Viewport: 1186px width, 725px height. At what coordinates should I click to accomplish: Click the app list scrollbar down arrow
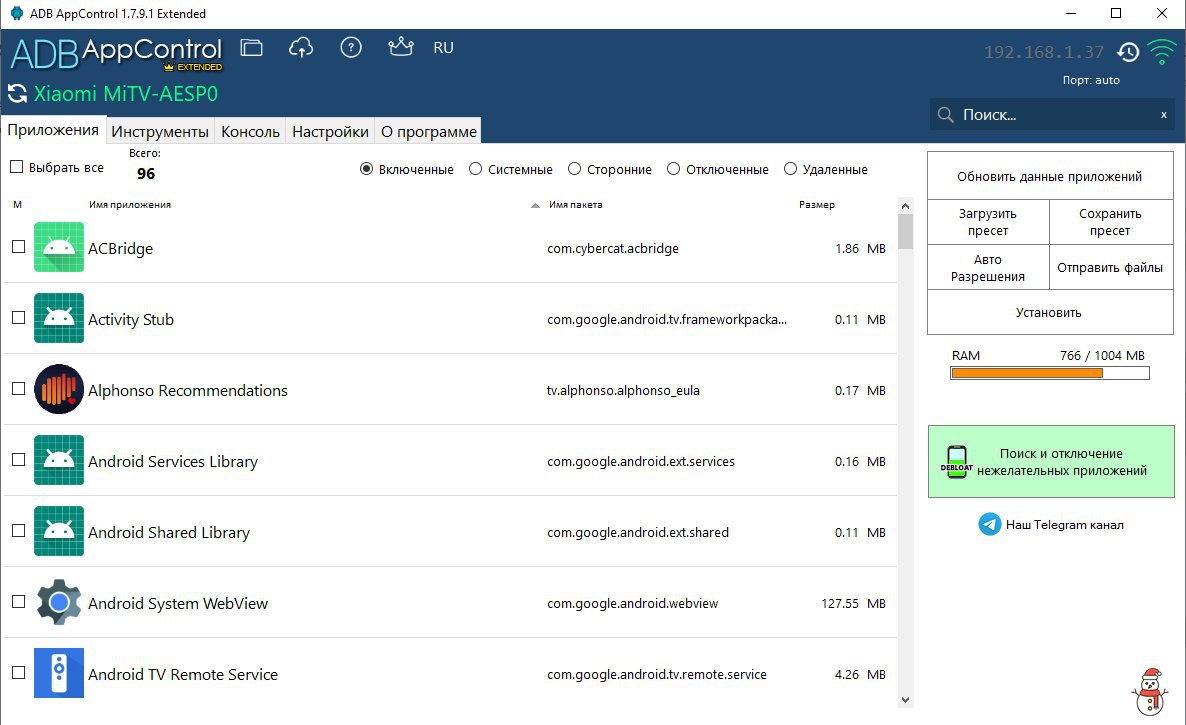905,700
